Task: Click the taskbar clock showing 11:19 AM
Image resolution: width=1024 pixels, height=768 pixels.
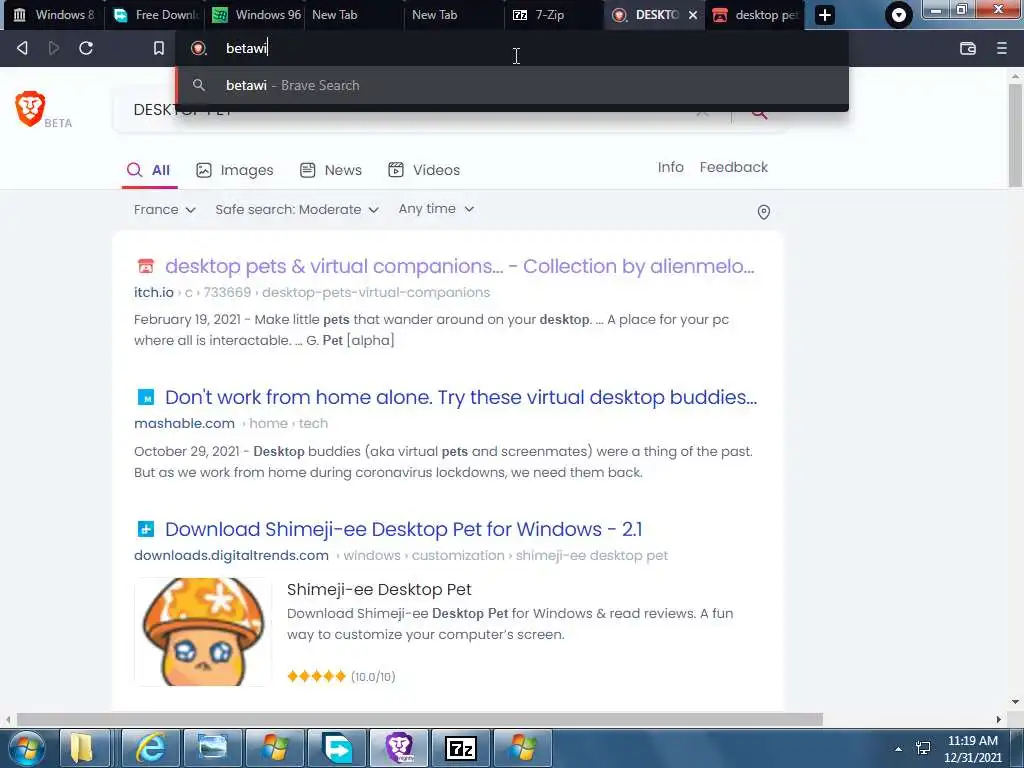Action: pos(972,748)
